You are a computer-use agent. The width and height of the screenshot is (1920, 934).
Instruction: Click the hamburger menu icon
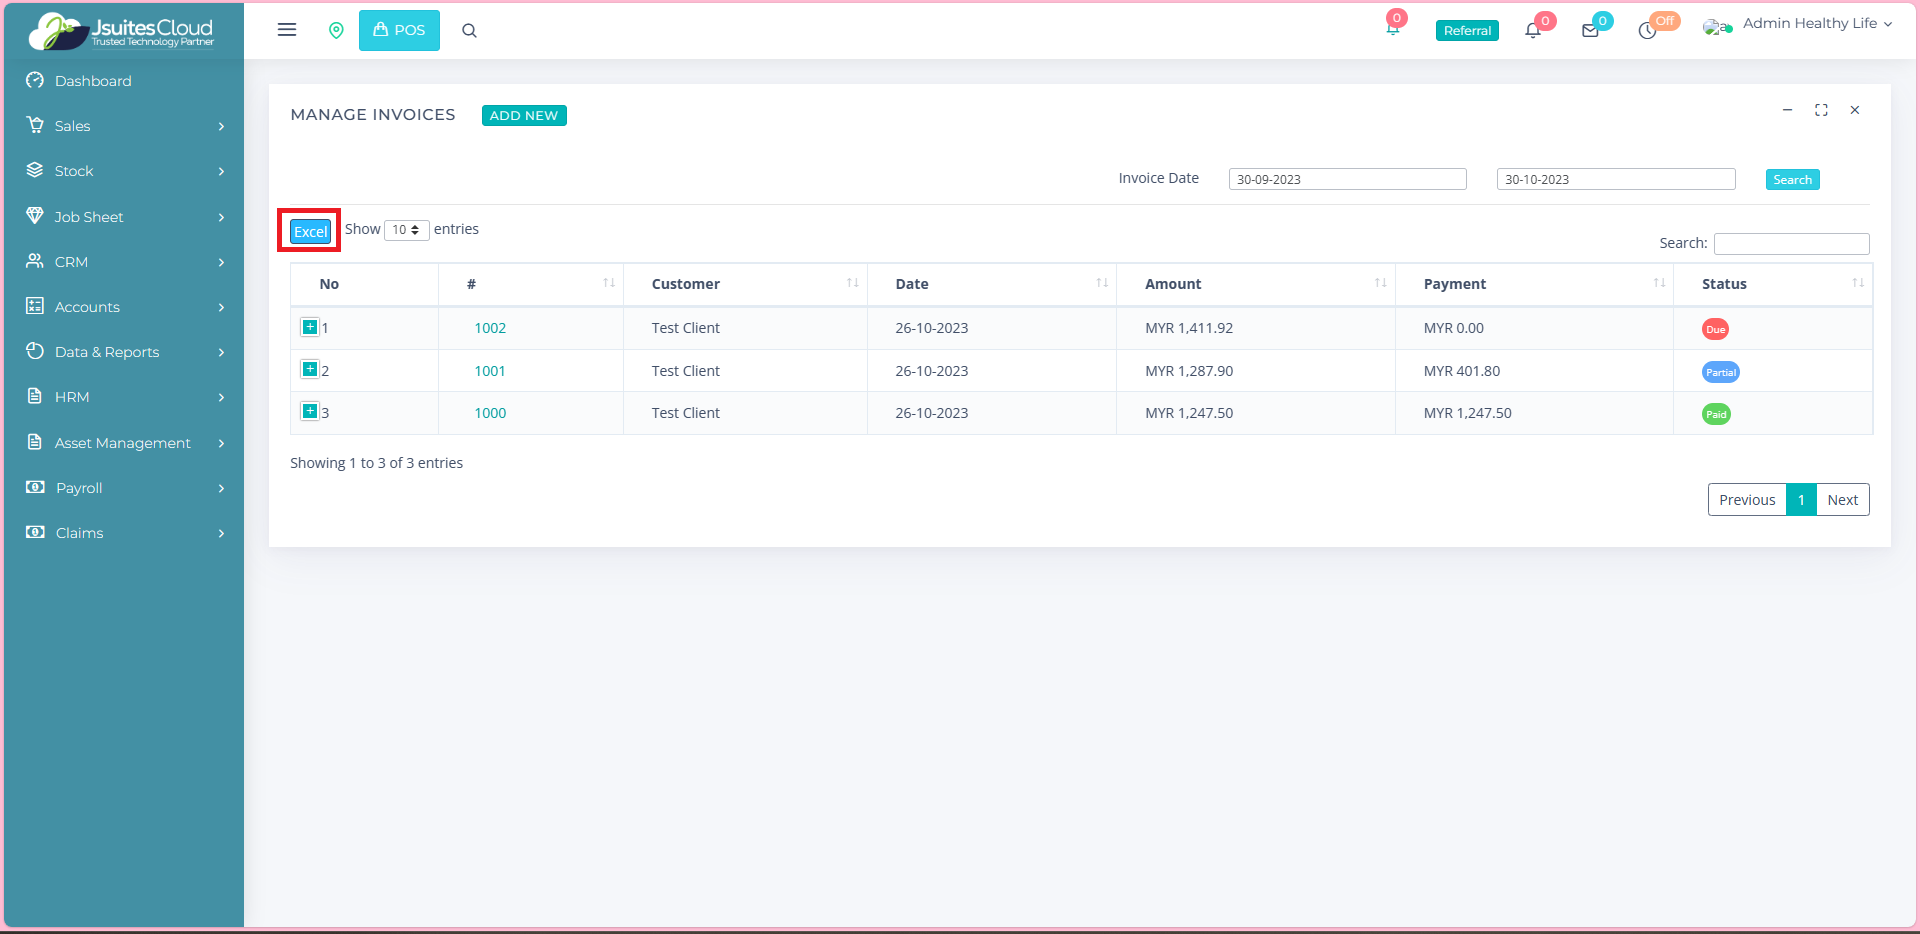287,30
